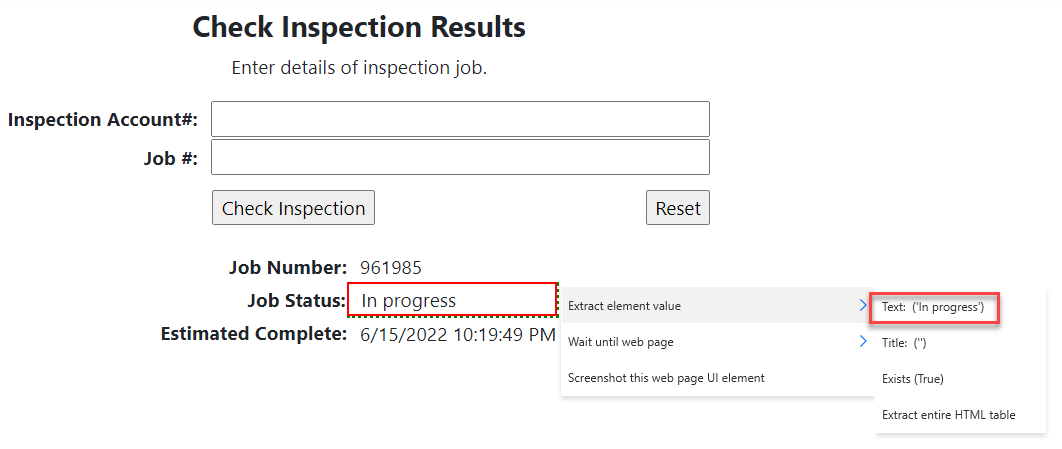Image resolution: width=1062 pixels, height=449 pixels.
Task: Click the Job Number value 961985
Action: (x=391, y=268)
